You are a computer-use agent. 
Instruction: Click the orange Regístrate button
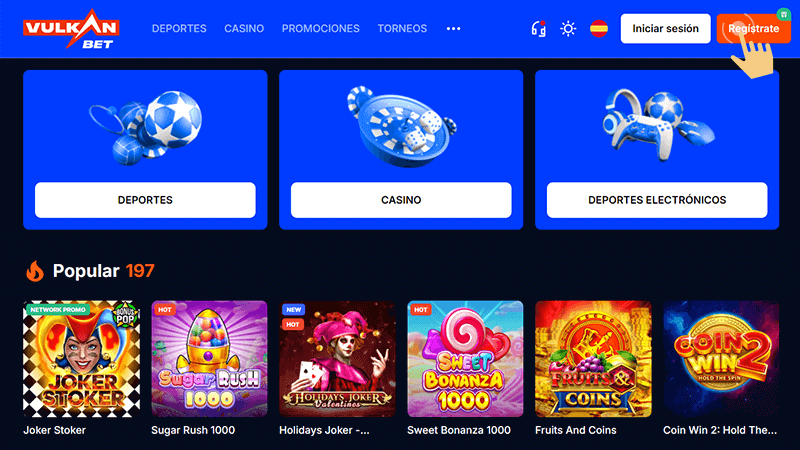pos(754,29)
